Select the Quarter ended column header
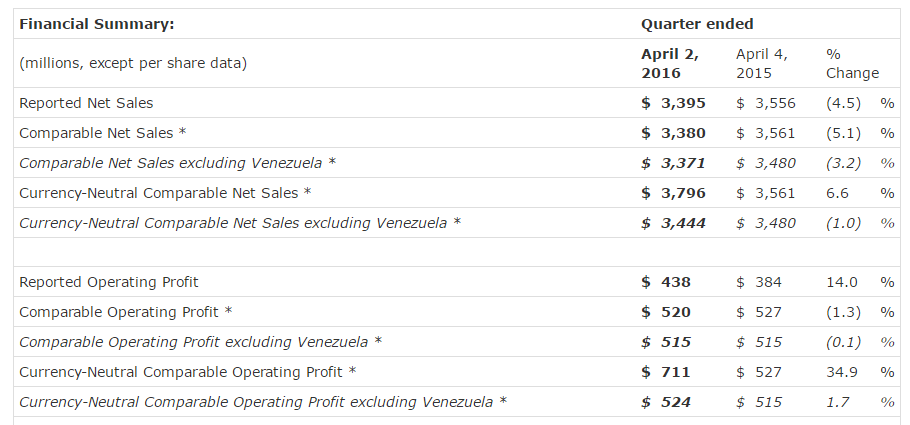The image size is (910, 425). (x=697, y=24)
